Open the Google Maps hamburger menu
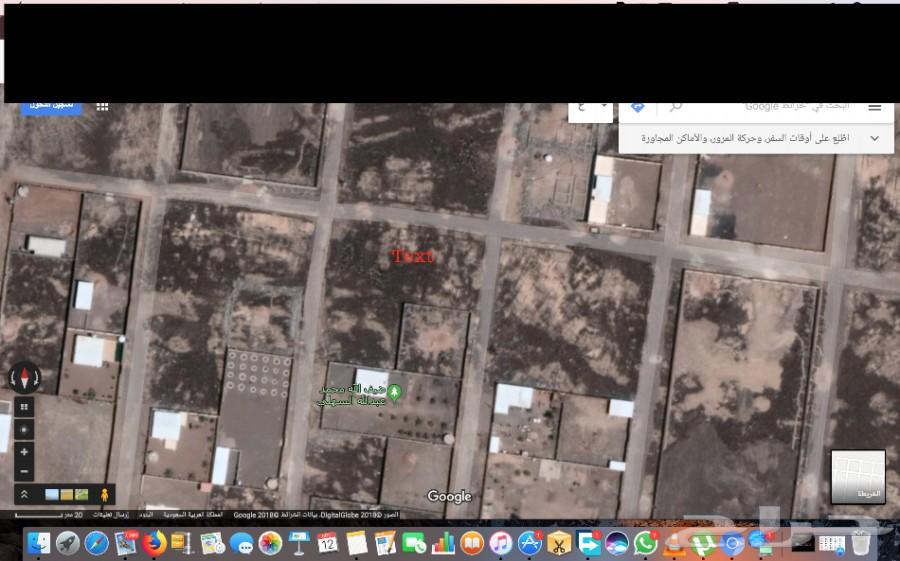Screen dimensions: 900x561 (875, 107)
